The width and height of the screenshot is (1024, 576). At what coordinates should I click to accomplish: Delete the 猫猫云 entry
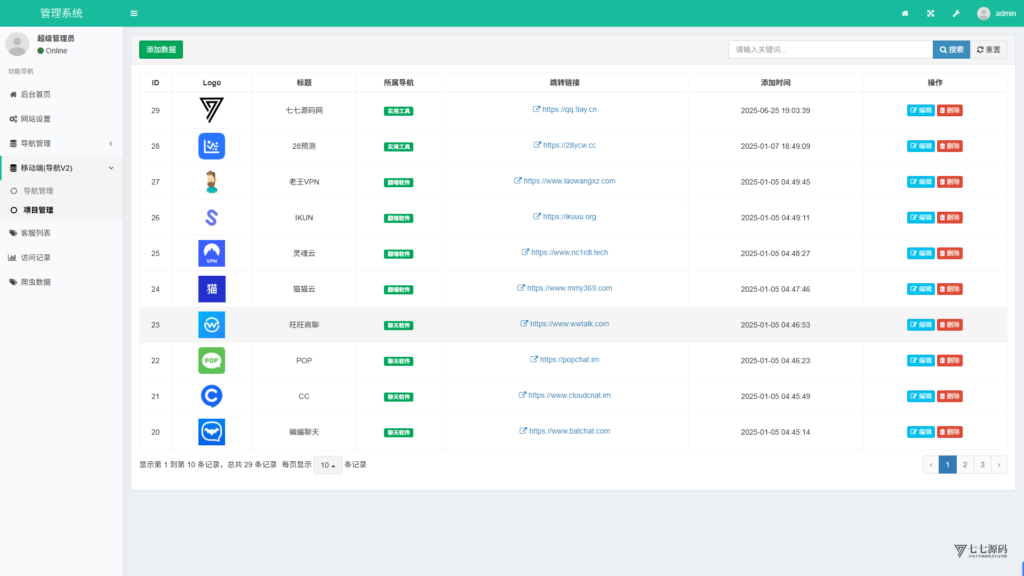point(950,289)
